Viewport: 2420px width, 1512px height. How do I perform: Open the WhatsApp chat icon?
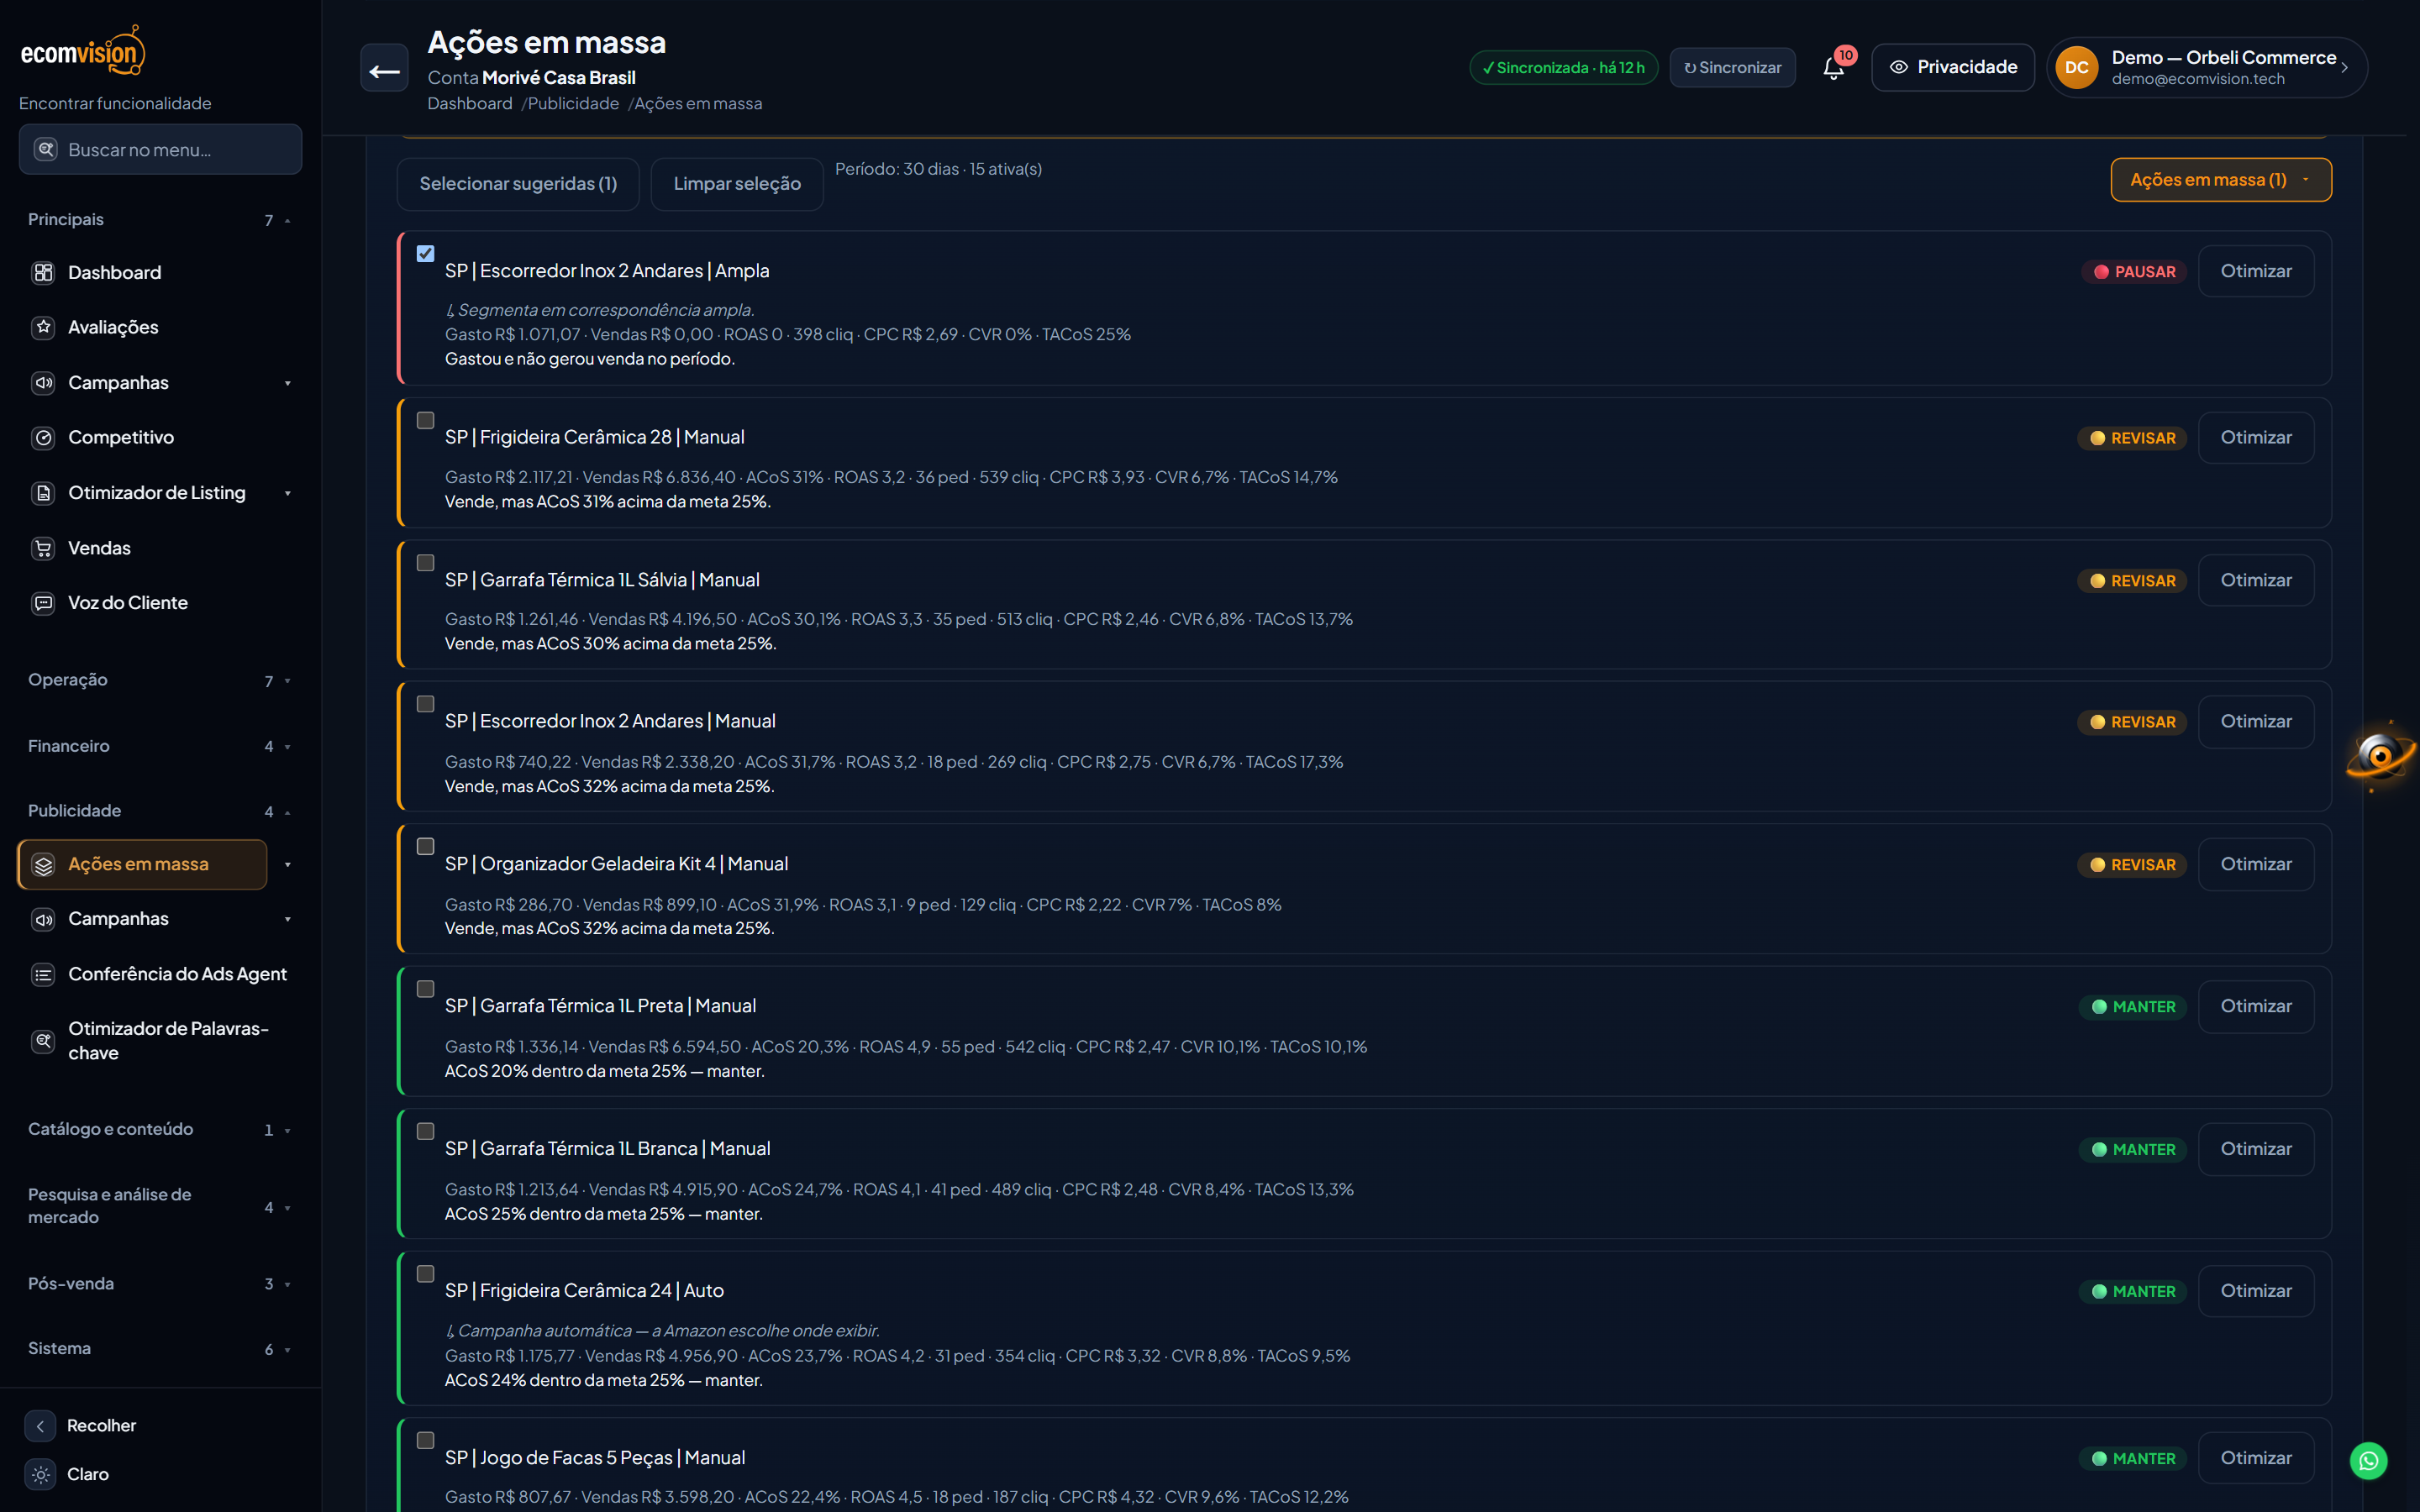point(2368,1461)
